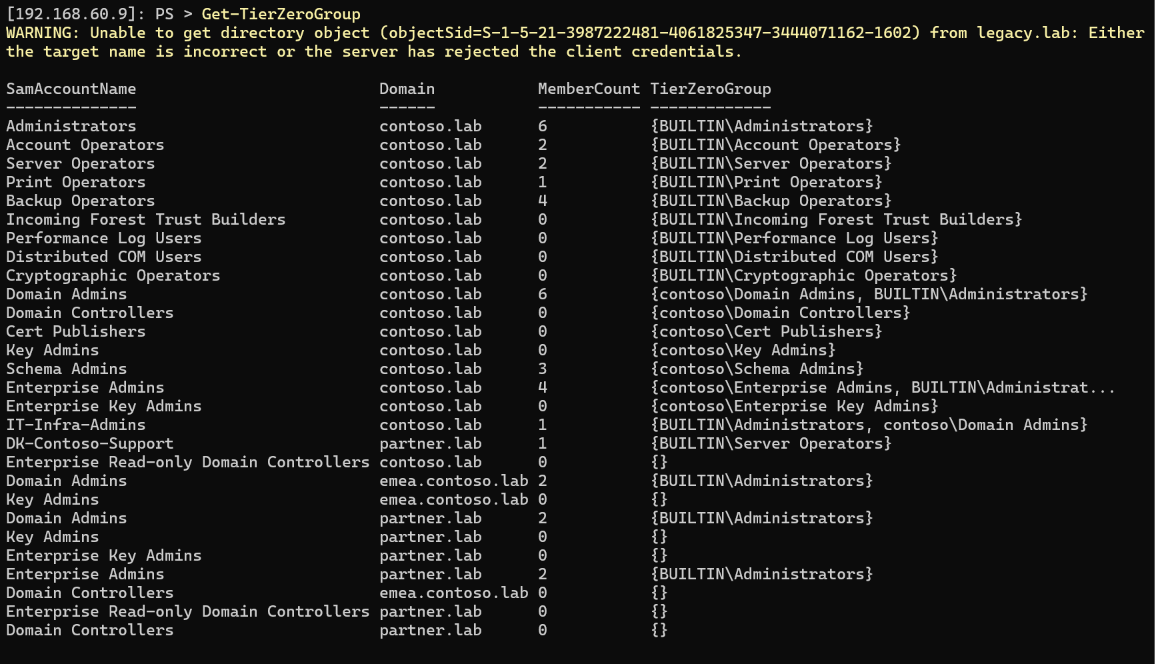Select "Enterprise Read-only Domain Controllers" in contoso.lab row
1155x664 pixels.
pyautogui.click(x=187, y=462)
